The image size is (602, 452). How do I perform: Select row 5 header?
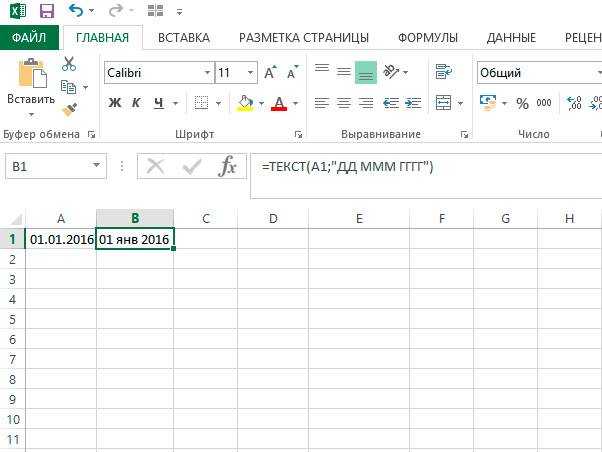click(12, 319)
